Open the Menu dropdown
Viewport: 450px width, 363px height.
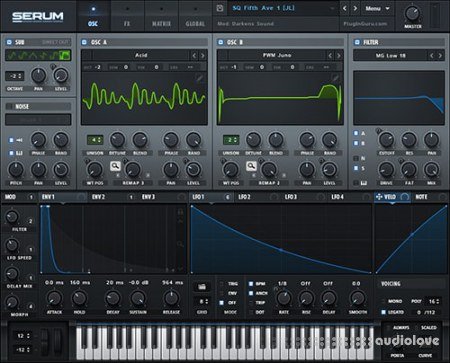click(377, 8)
